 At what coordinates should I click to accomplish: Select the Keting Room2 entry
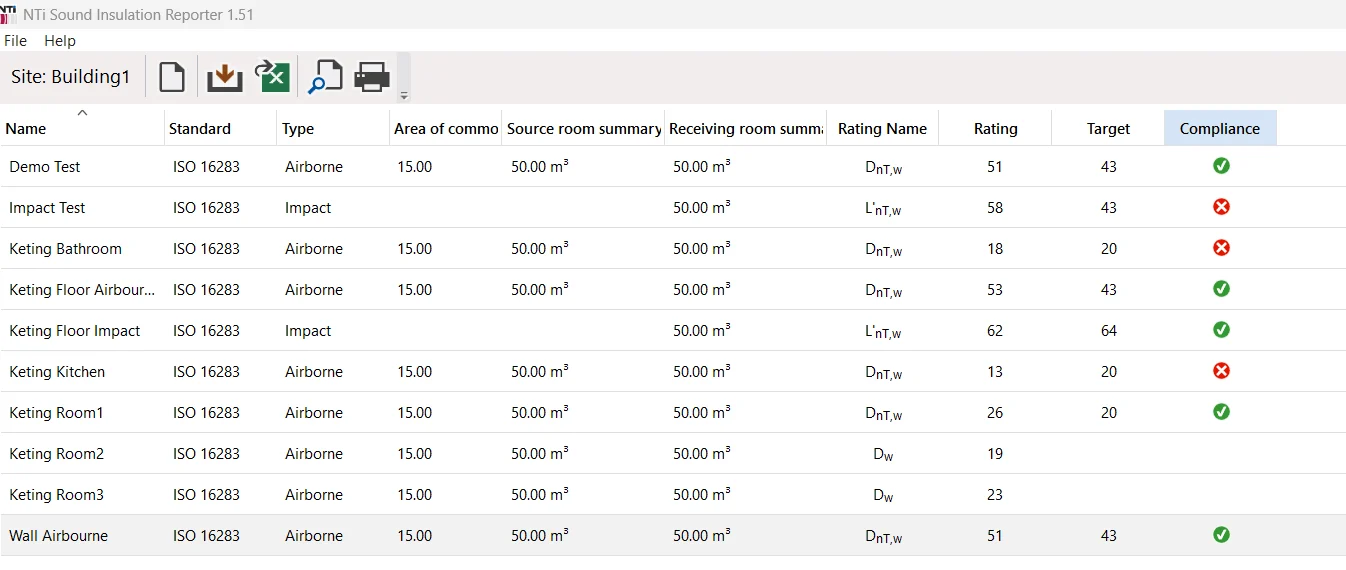[57, 454]
